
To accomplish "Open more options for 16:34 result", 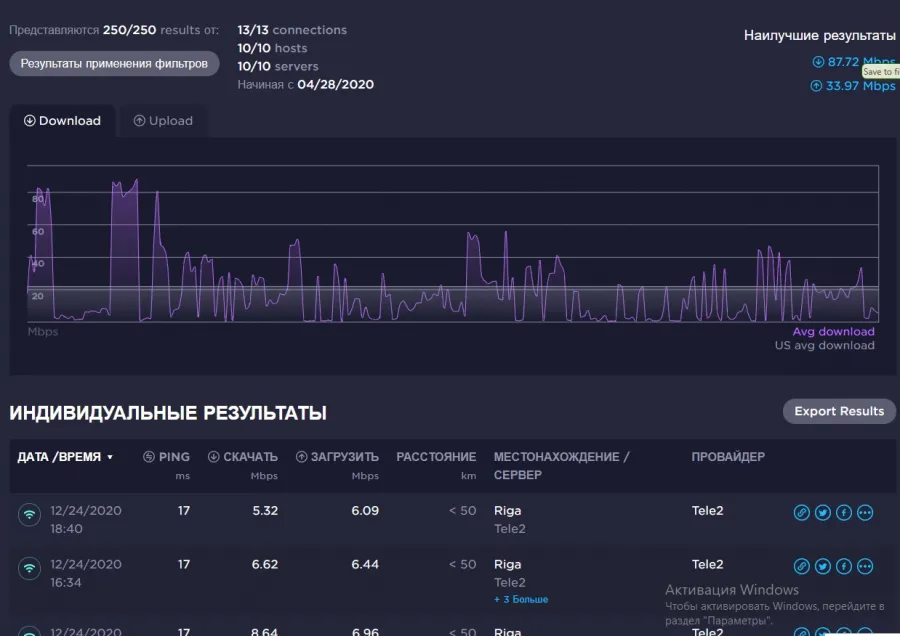I will pos(865,566).
